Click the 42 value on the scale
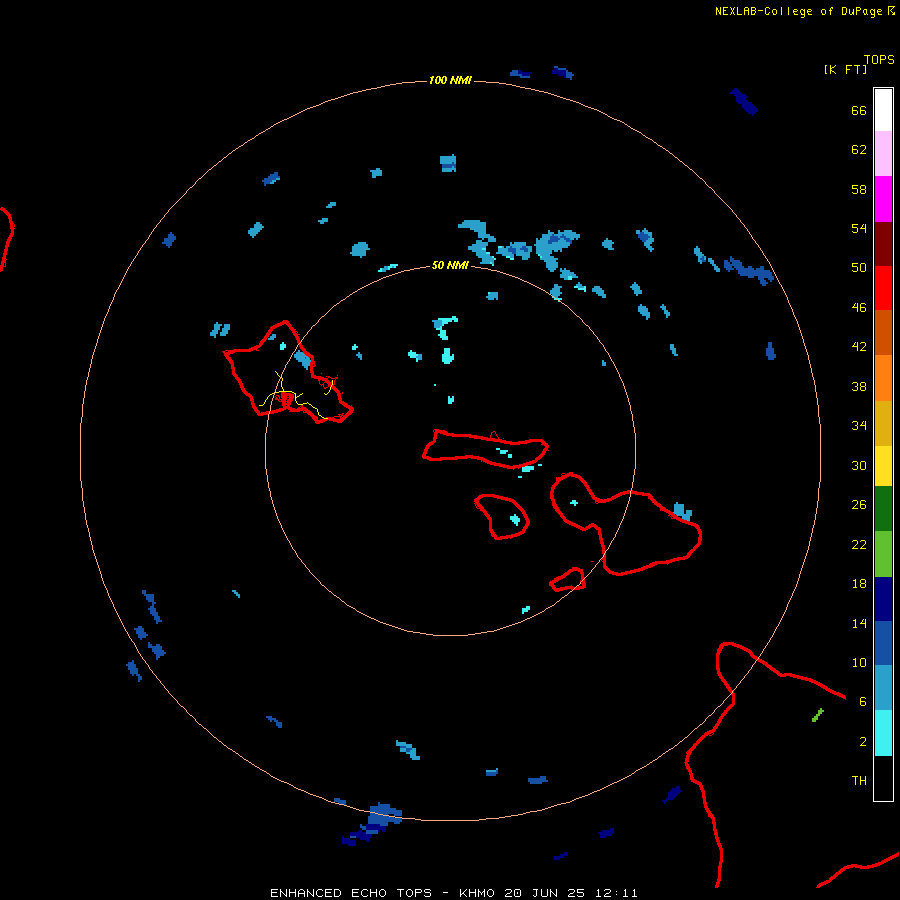The image size is (900, 900). click(x=859, y=347)
